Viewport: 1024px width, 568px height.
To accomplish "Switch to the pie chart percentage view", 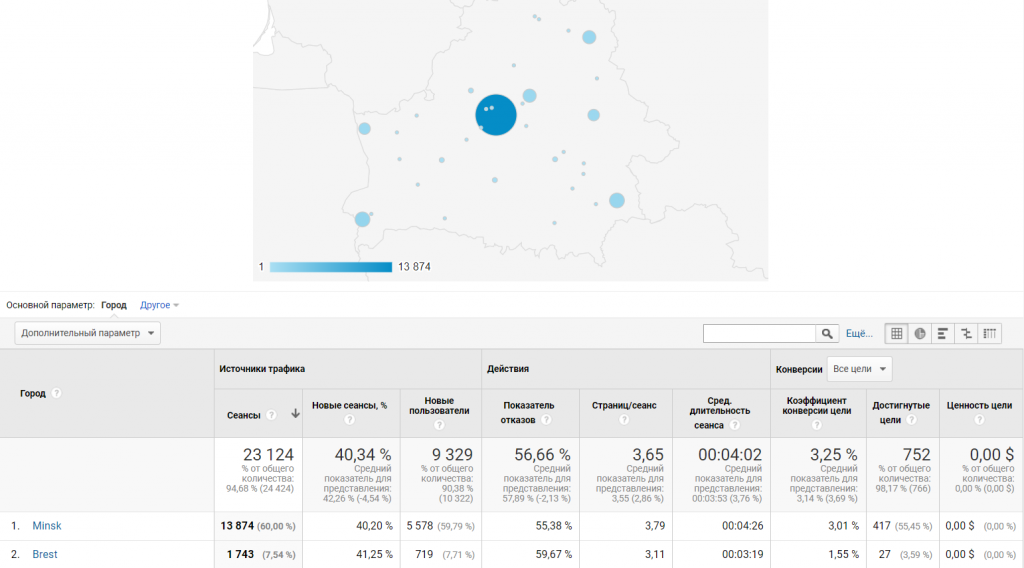I will pos(920,333).
